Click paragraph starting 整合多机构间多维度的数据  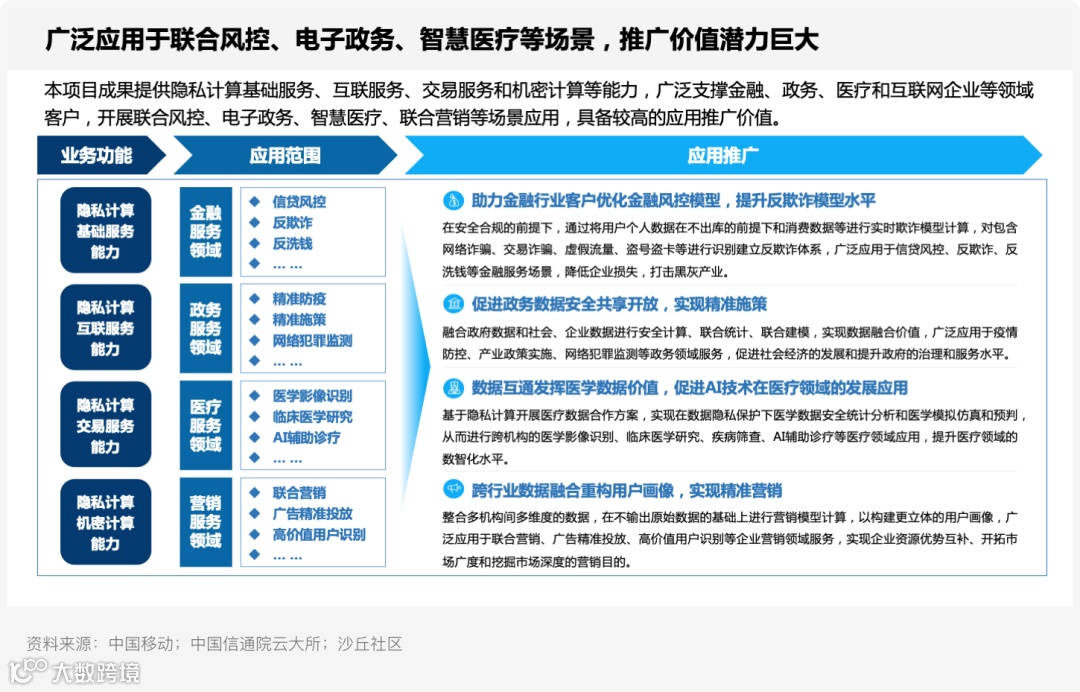729,539
